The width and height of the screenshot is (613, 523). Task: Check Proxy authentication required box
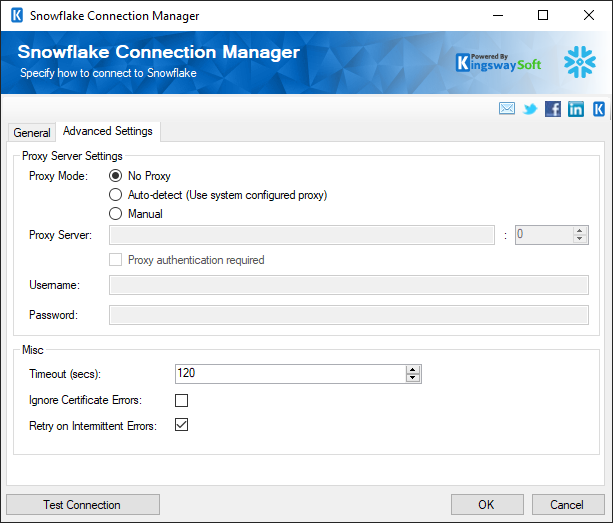[x=115, y=260]
